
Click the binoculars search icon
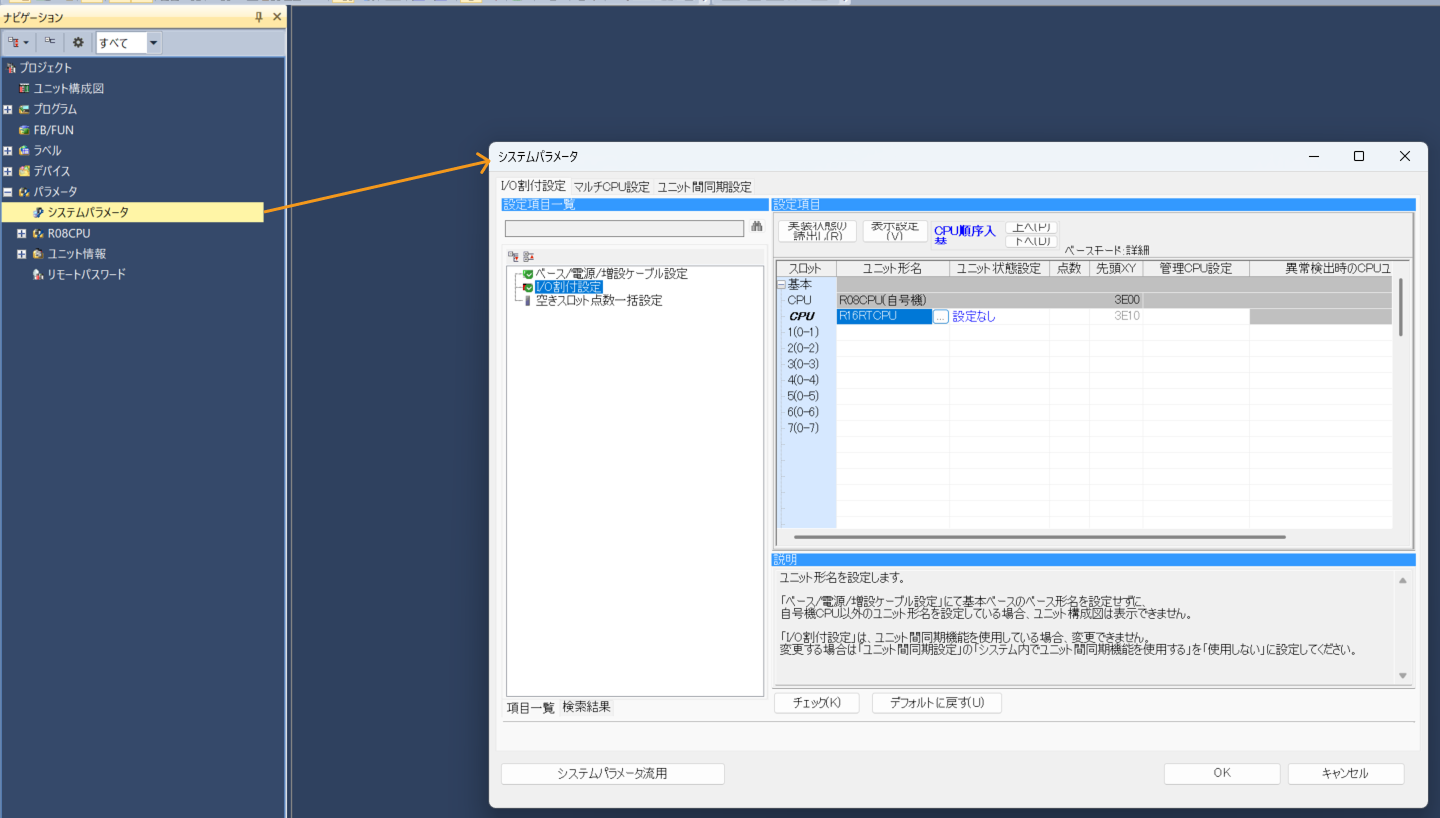(x=757, y=227)
